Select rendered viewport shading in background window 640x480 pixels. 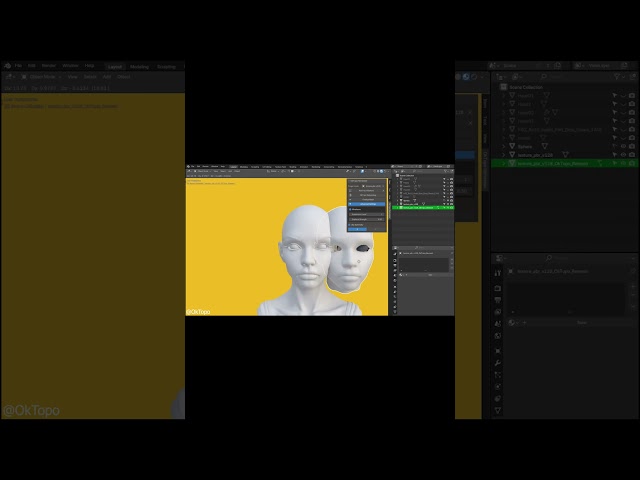(x=473, y=76)
